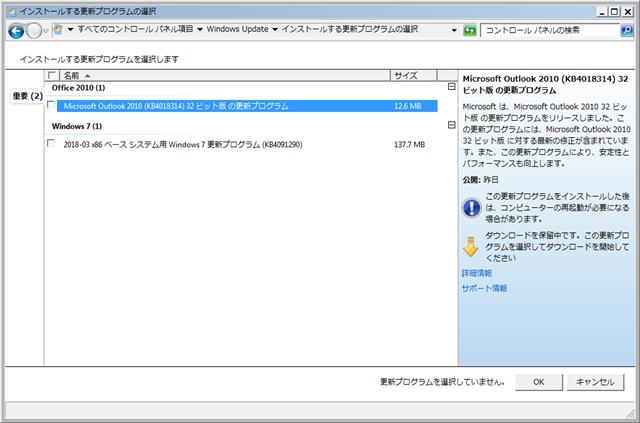This screenshot has height=423, width=640.
Task: Click the 137.7 MB size value
Action: (409, 145)
